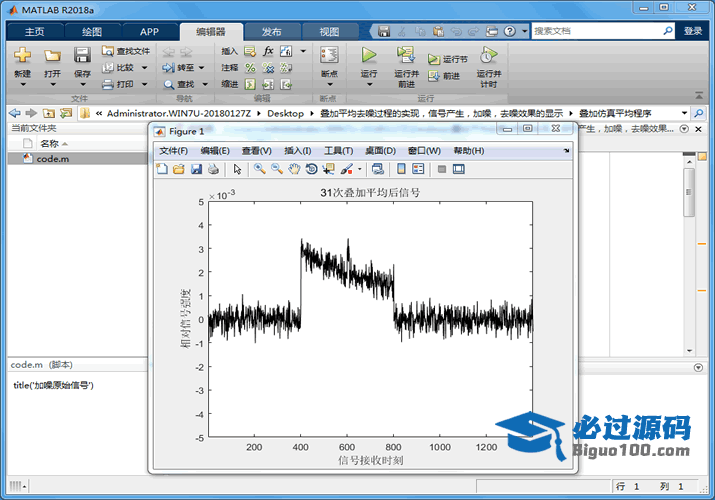
Task: Switch to the APP ribbon tab
Action: tap(149, 31)
